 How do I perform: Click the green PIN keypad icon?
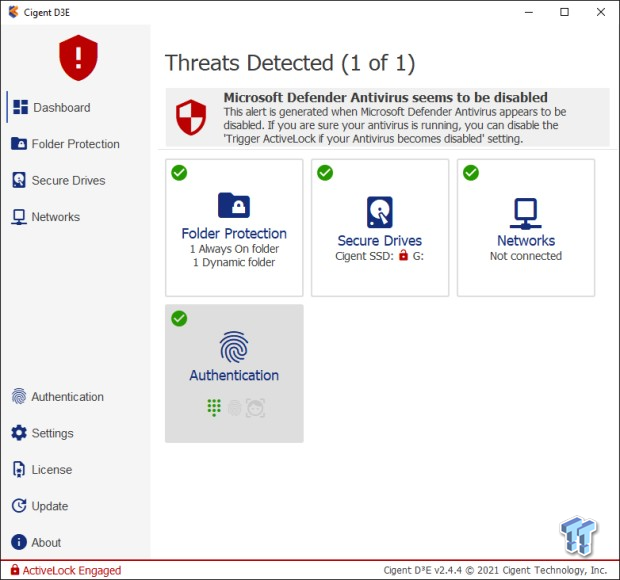coord(214,408)
